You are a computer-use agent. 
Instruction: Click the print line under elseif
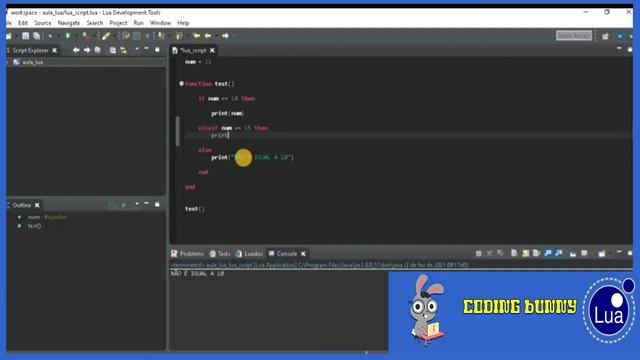click(220, 135)
